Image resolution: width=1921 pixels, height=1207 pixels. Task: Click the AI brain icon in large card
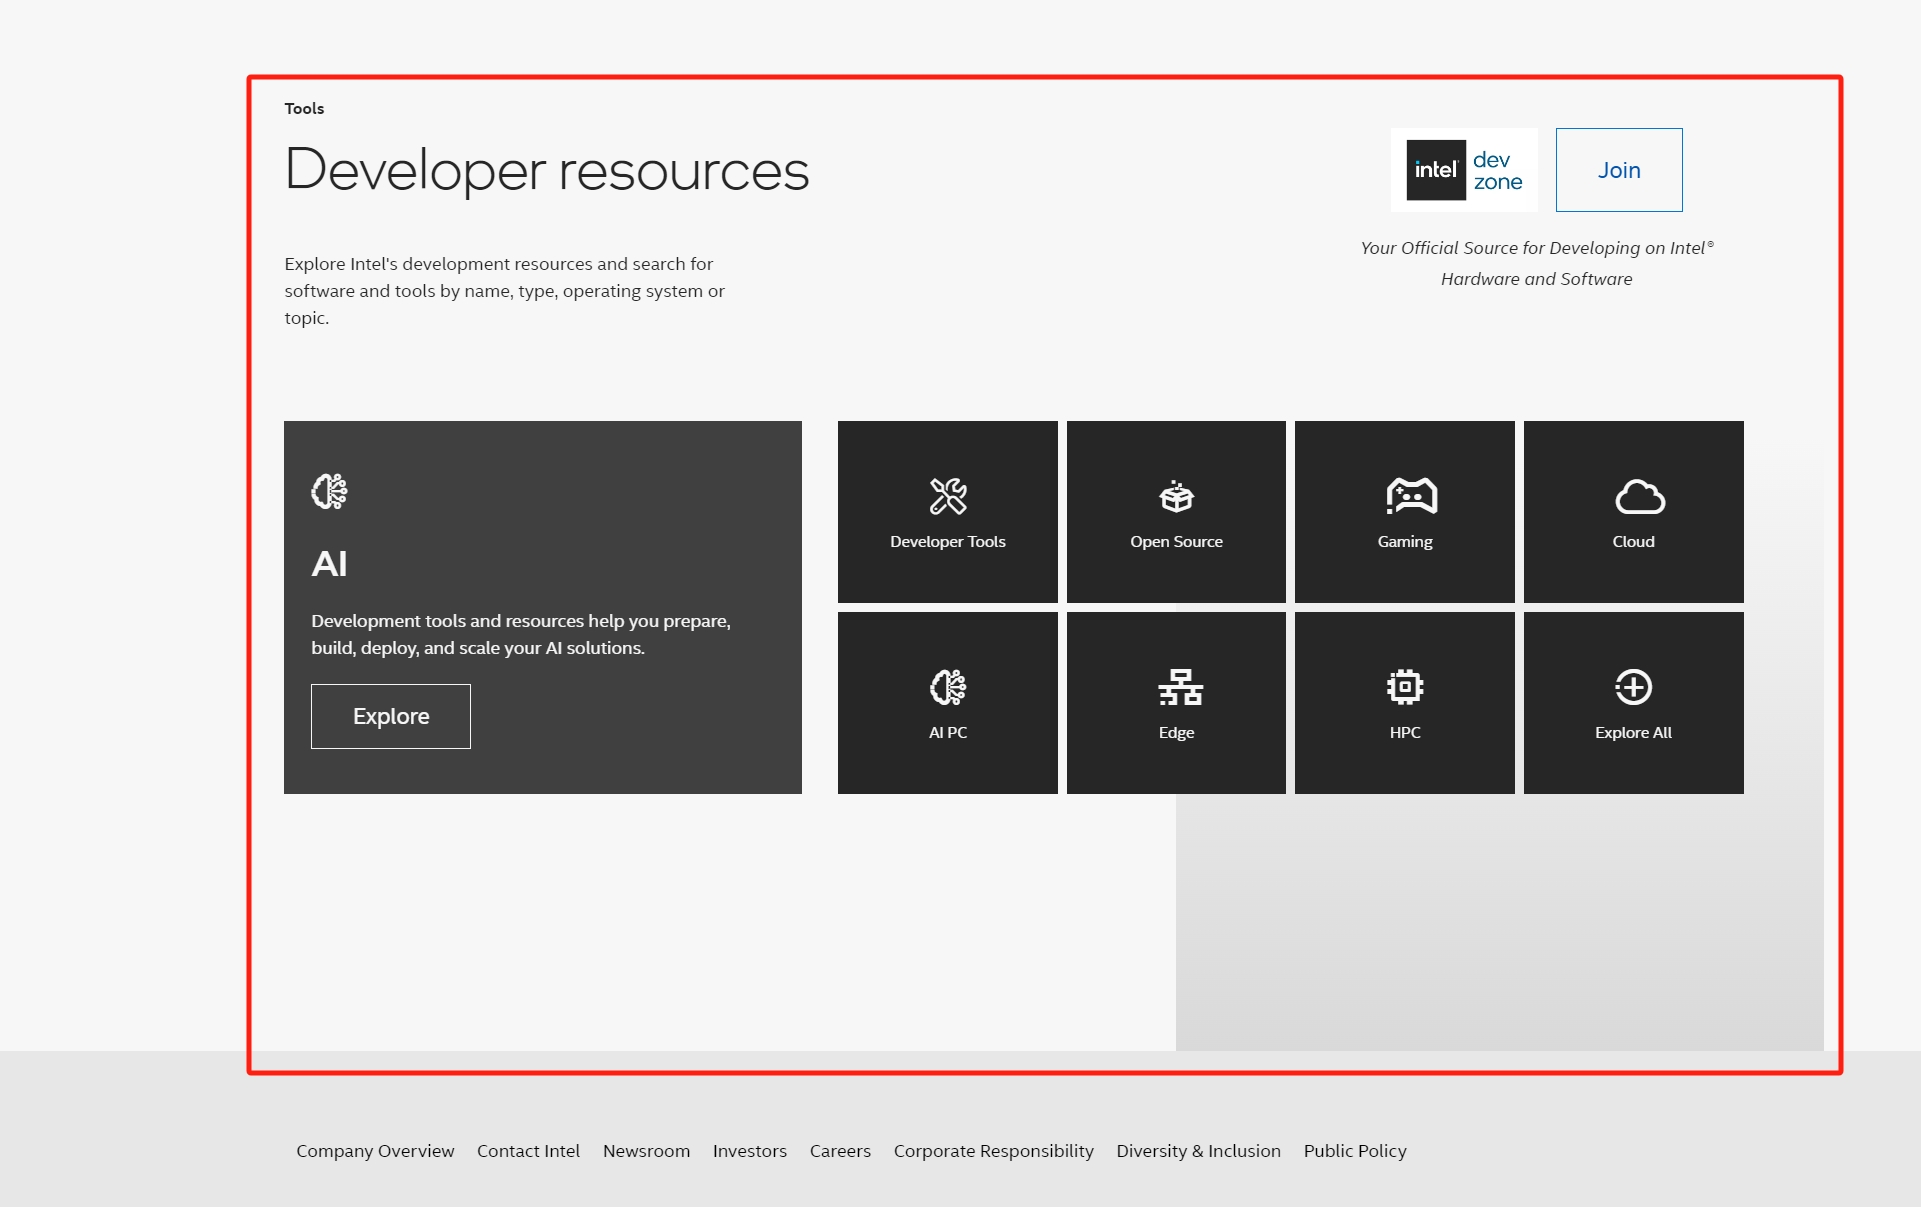(329, 491)
